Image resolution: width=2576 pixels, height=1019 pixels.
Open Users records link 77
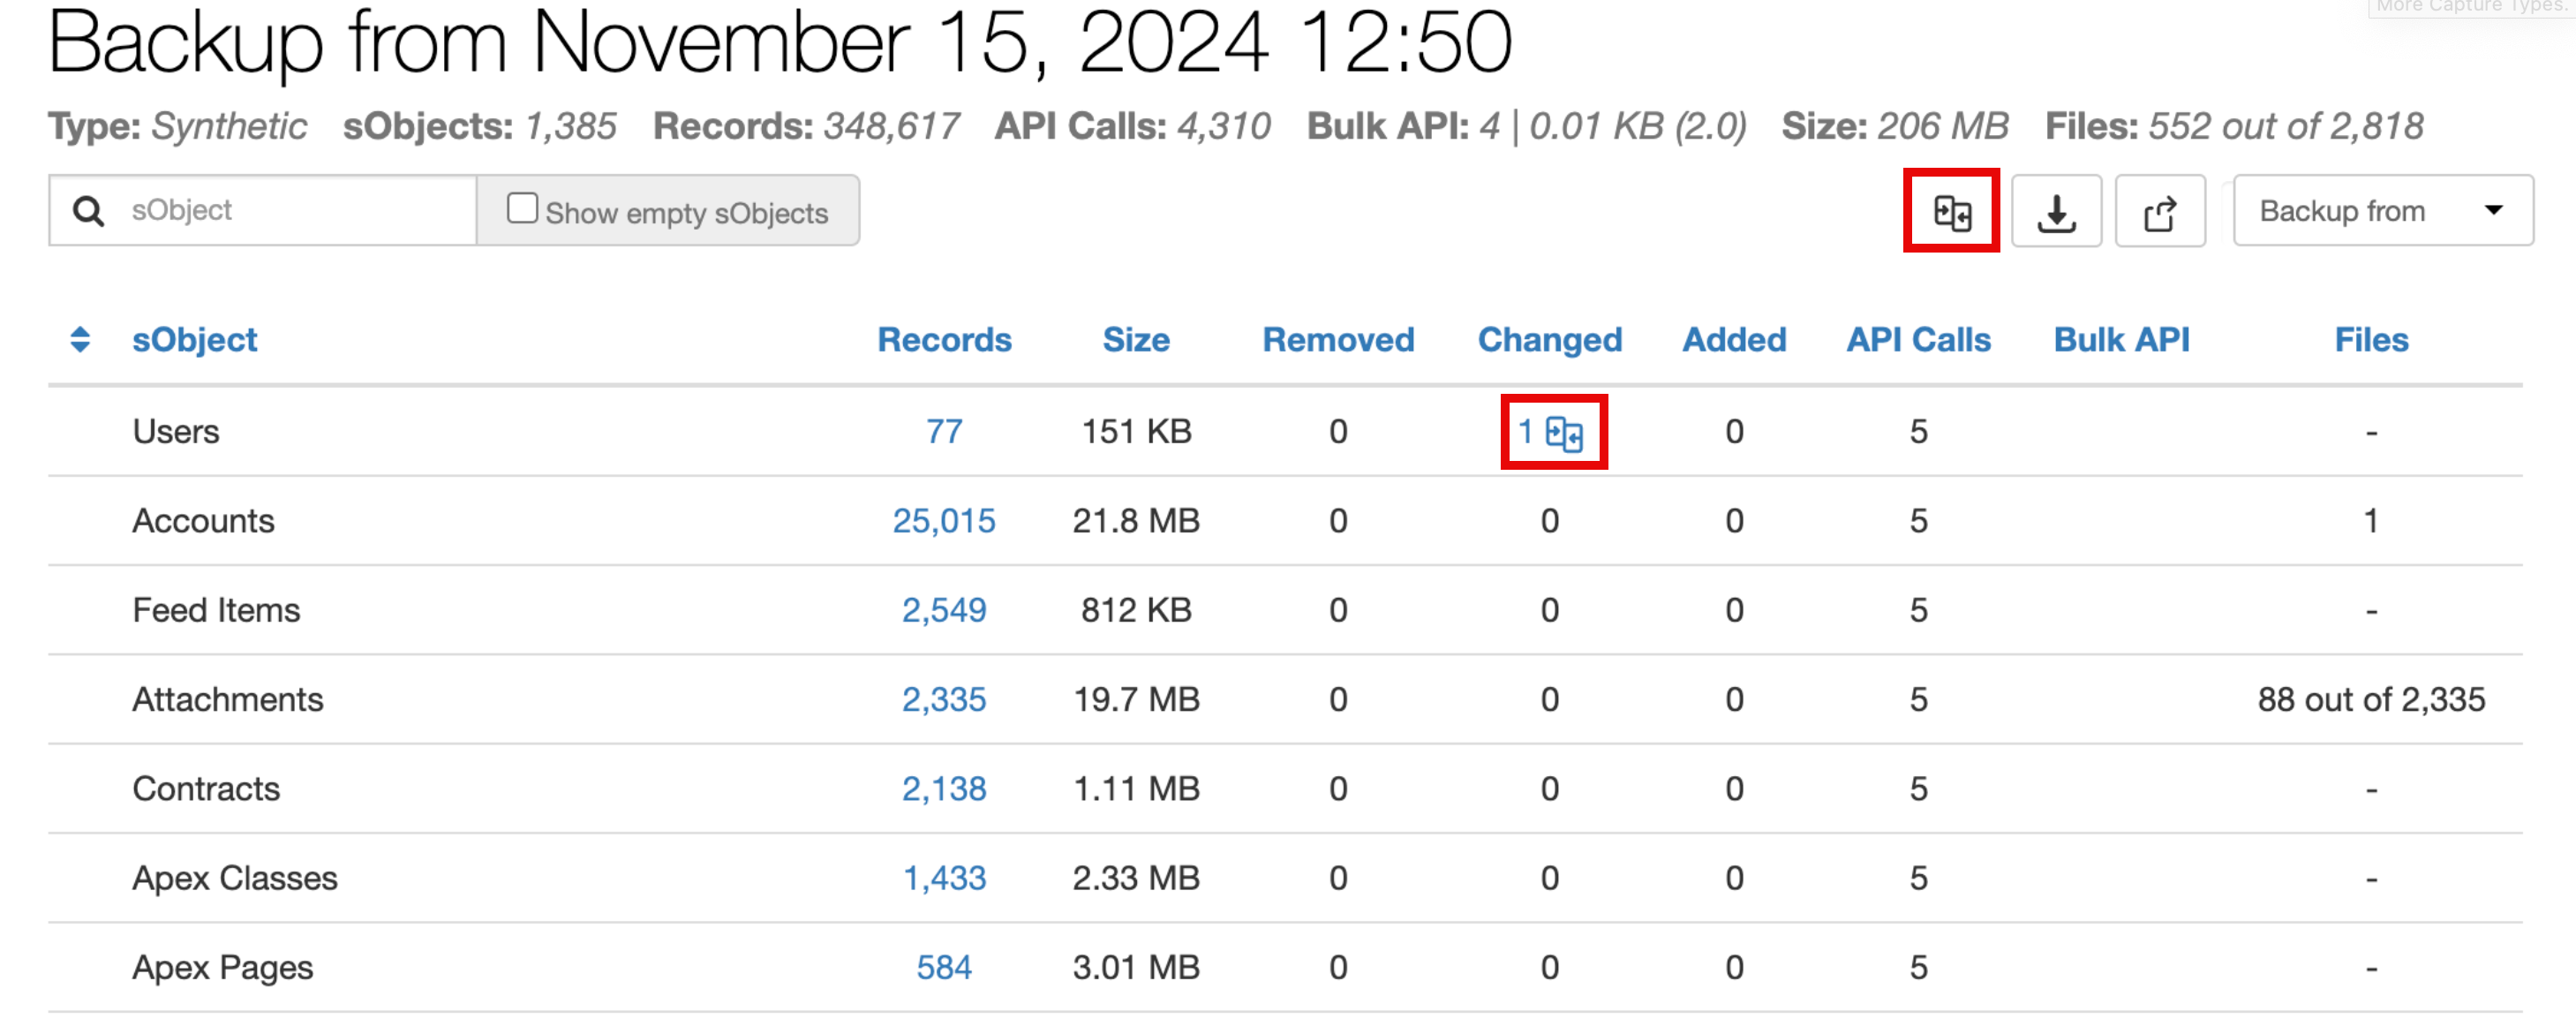tap(944, 431)
